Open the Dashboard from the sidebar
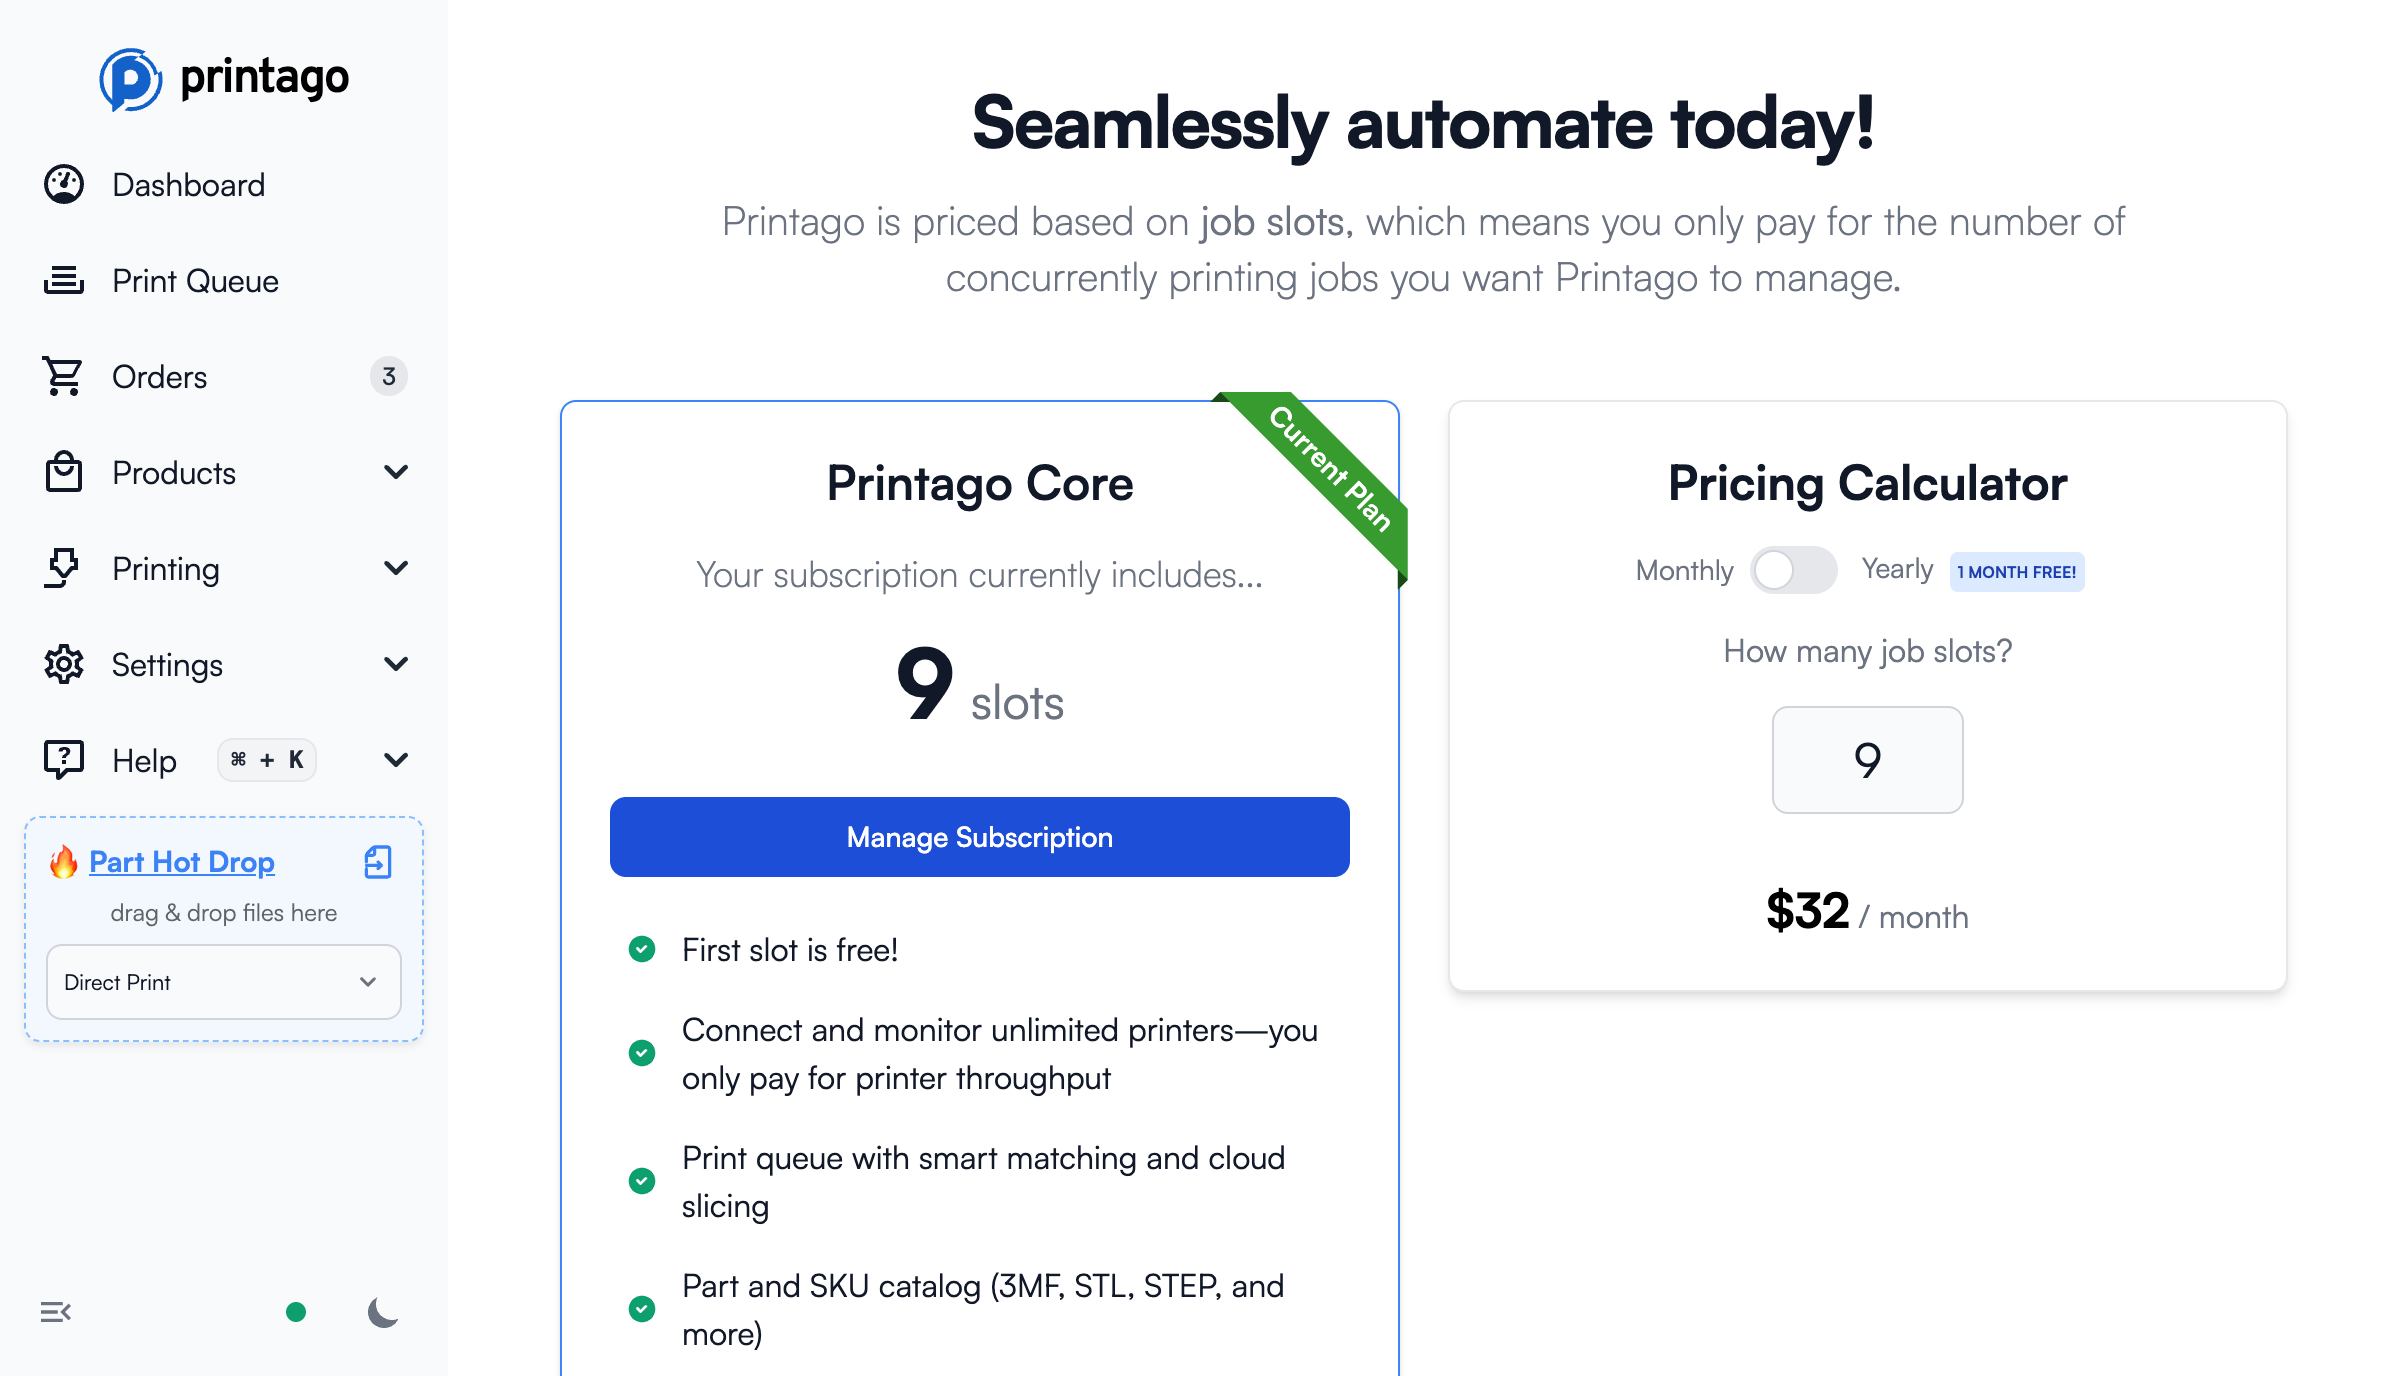Image resolution: width=2400 pixels, height=1376 pixels. point(188,184)
